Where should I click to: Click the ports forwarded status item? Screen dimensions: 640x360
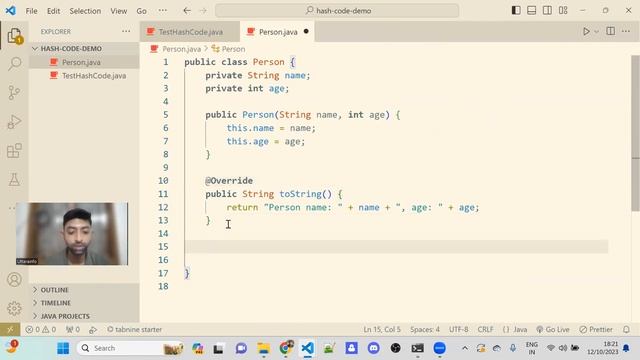coord(73,329)
